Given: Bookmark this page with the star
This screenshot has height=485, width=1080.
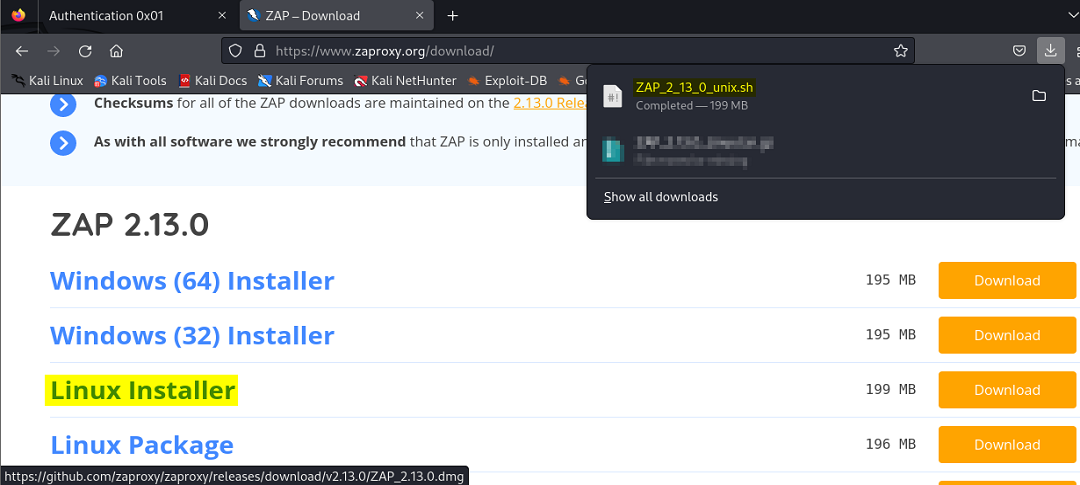Looking at the screenshot, I should pyautogui.click(x=900, y=51).
